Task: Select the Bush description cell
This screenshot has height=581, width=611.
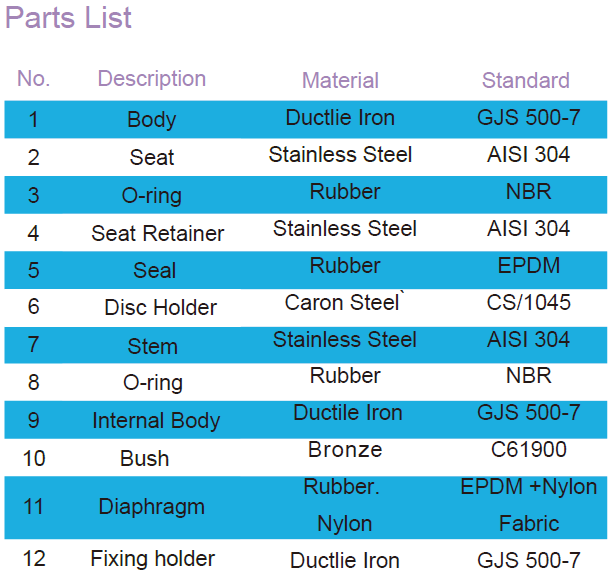Action: click(144, 459)
